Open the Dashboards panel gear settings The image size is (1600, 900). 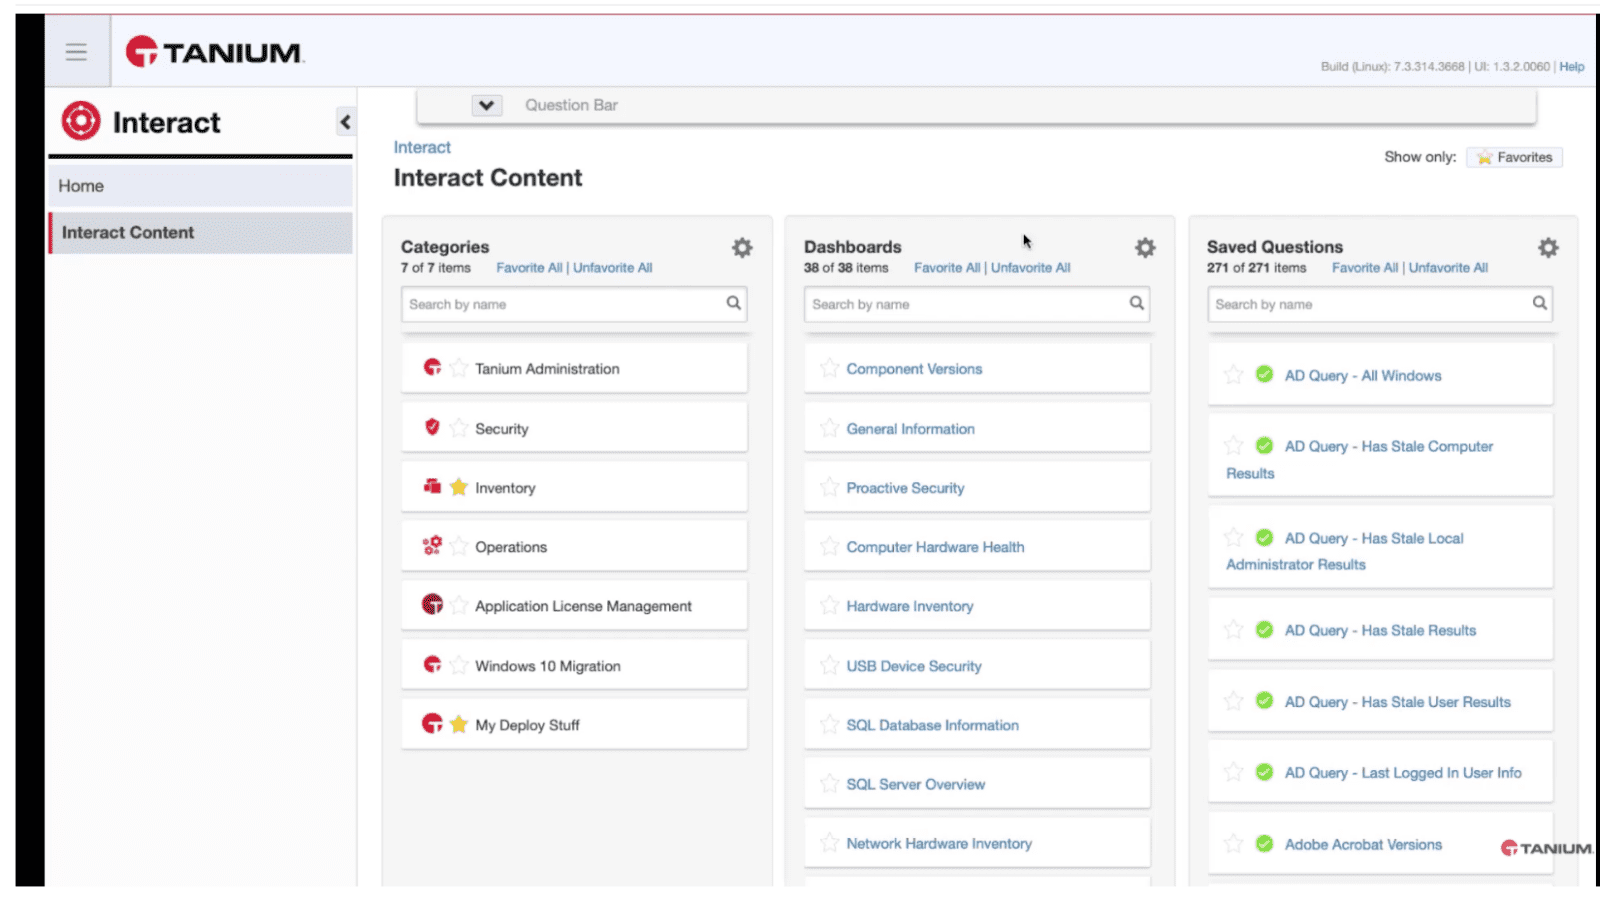coord(1145,247)
